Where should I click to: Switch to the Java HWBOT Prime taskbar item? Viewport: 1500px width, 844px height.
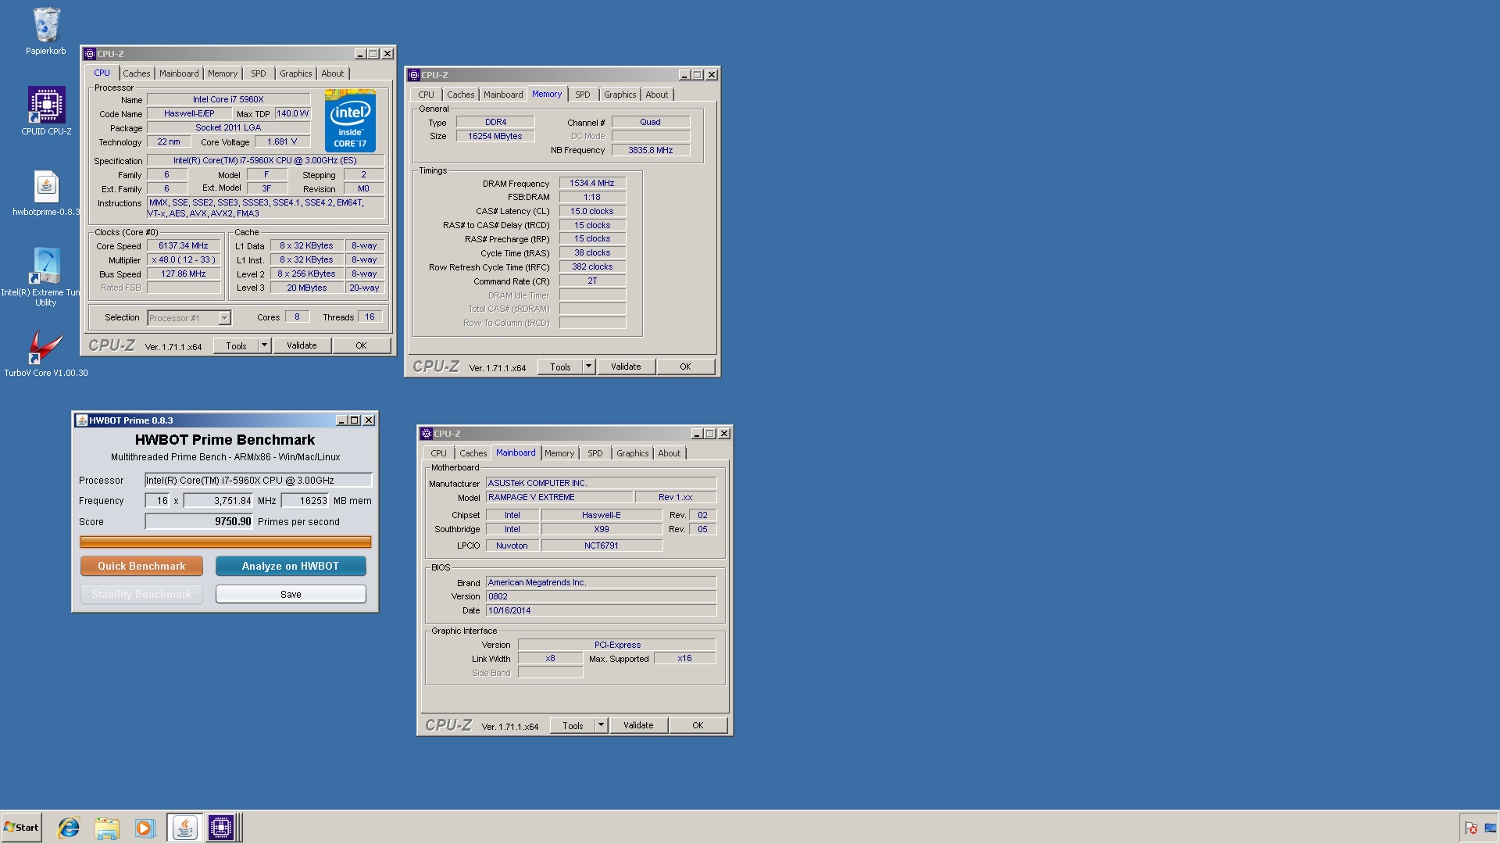[184, 828]
